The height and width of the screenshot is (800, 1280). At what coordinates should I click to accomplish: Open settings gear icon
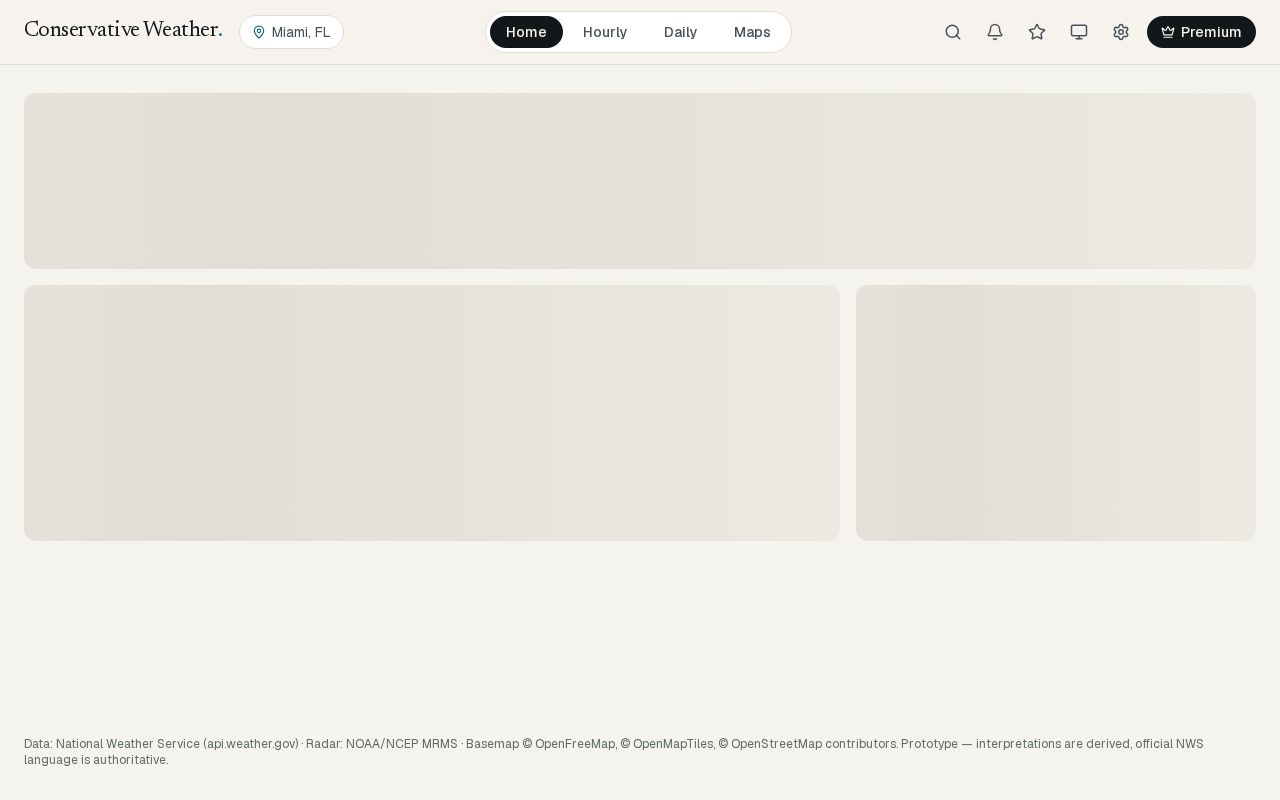click(1121, 32)
